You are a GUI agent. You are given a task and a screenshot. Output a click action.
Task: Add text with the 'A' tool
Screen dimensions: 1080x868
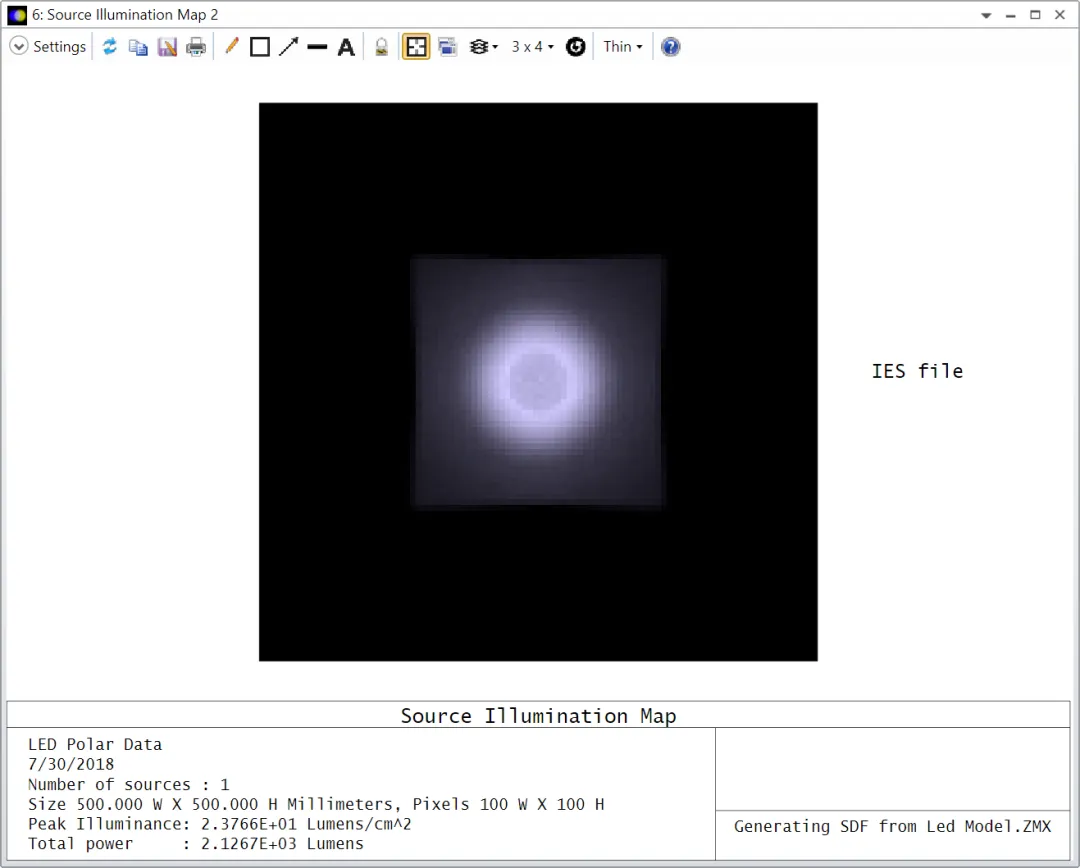pos(346,47)
